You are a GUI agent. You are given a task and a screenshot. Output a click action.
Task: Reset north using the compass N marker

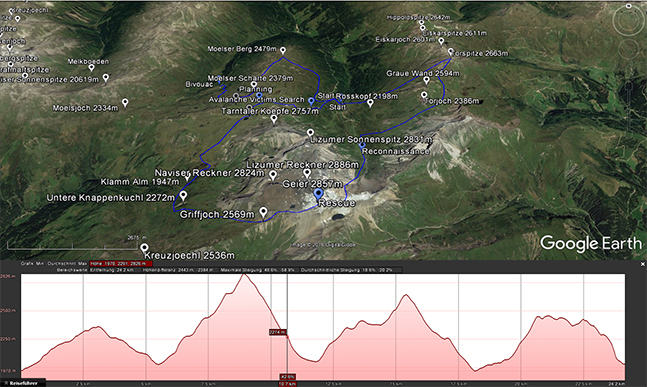629,6
